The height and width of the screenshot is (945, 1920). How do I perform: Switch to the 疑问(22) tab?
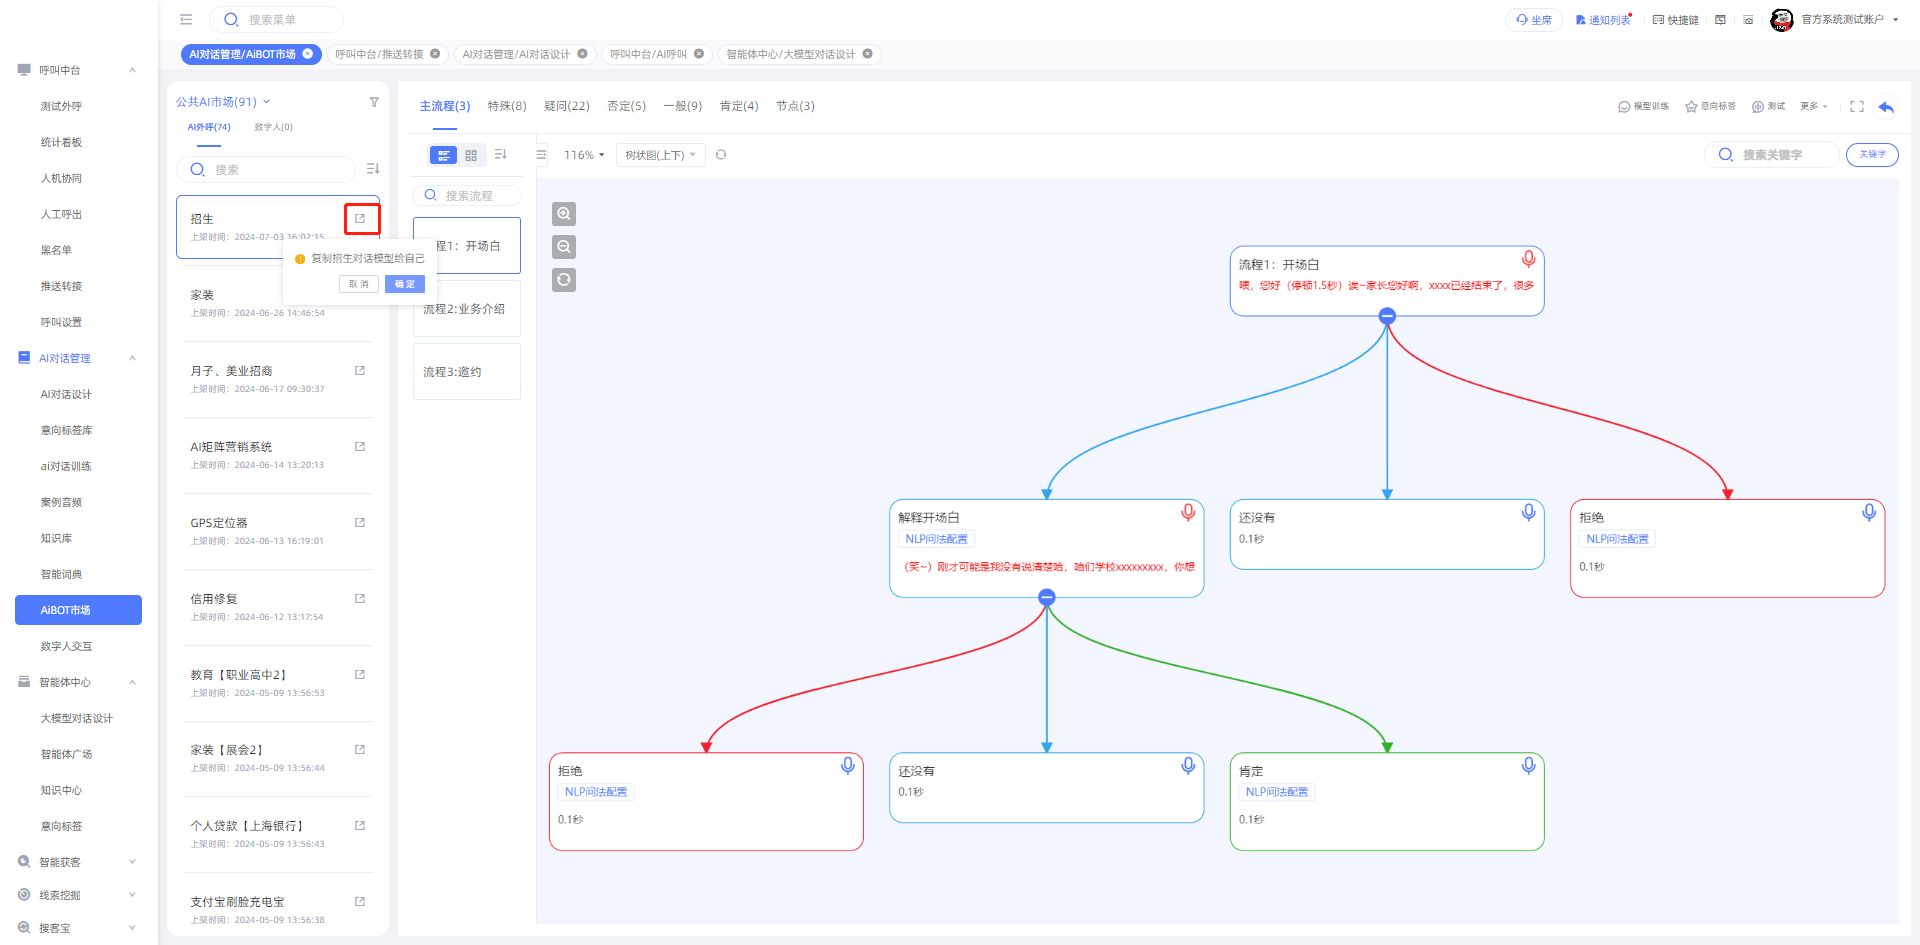click(x=567, y=106)
